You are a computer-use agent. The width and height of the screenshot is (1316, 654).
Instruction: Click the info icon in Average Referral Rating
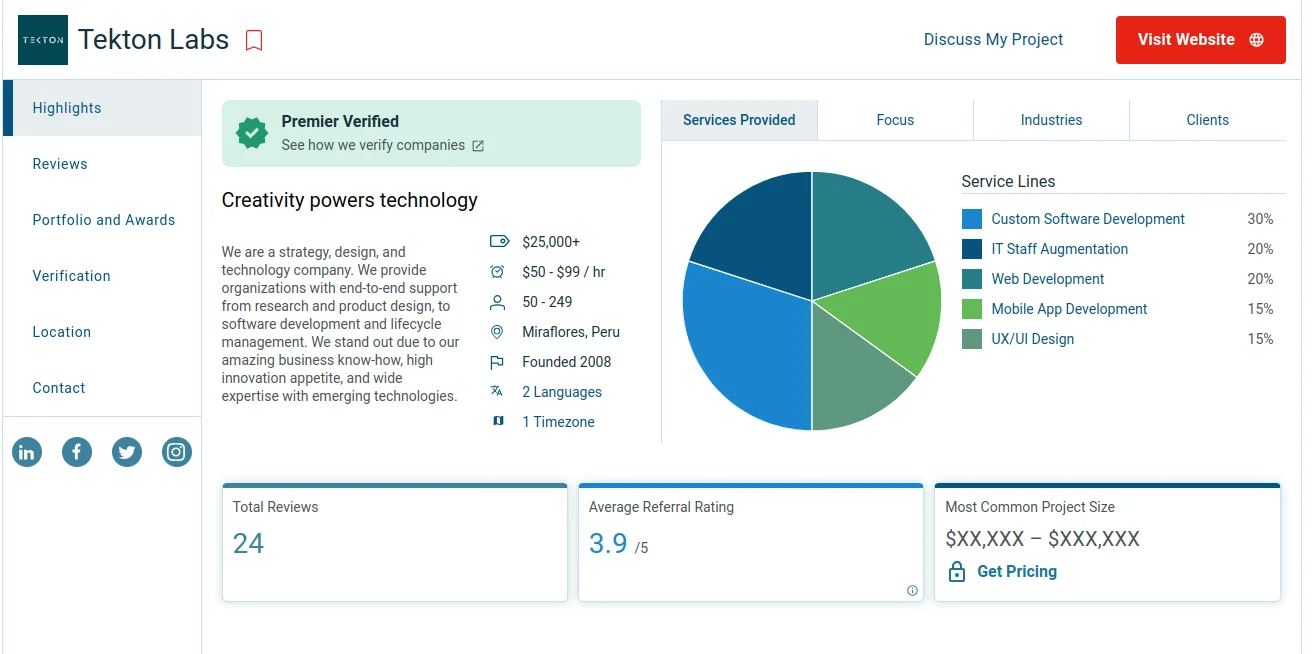(912, 591)
